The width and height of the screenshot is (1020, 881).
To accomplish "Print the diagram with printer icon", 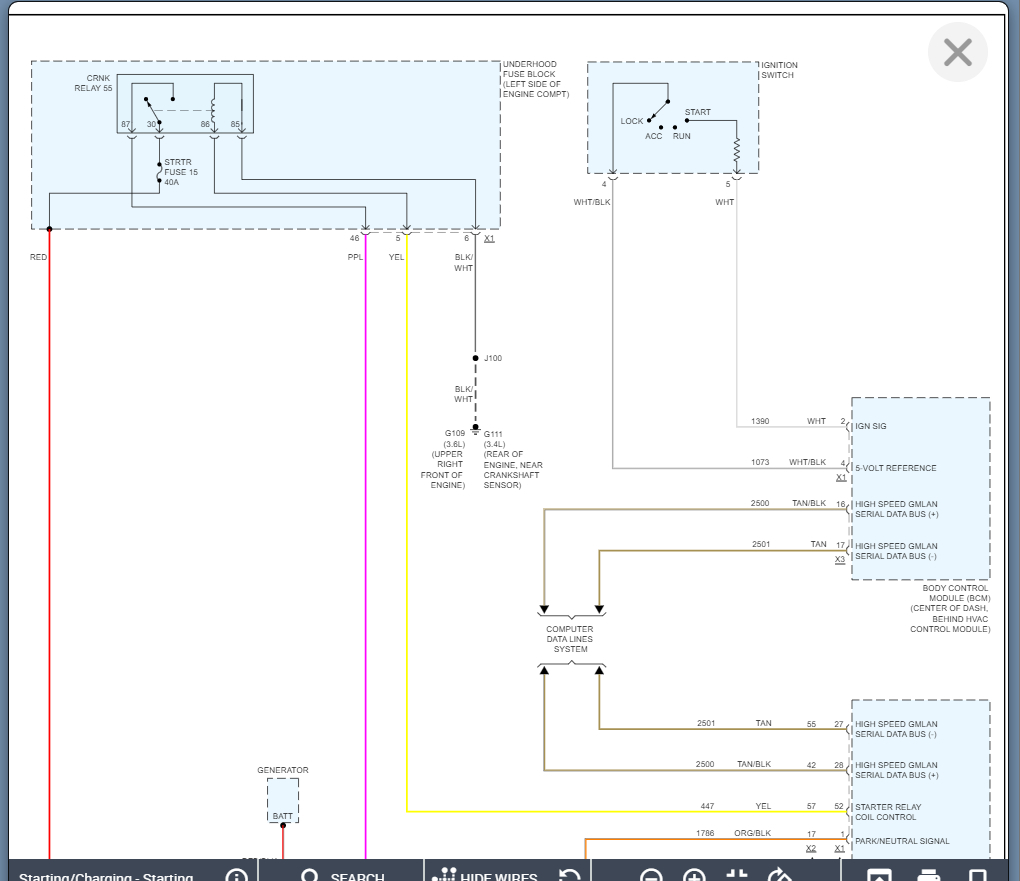I will click(928, 876).
